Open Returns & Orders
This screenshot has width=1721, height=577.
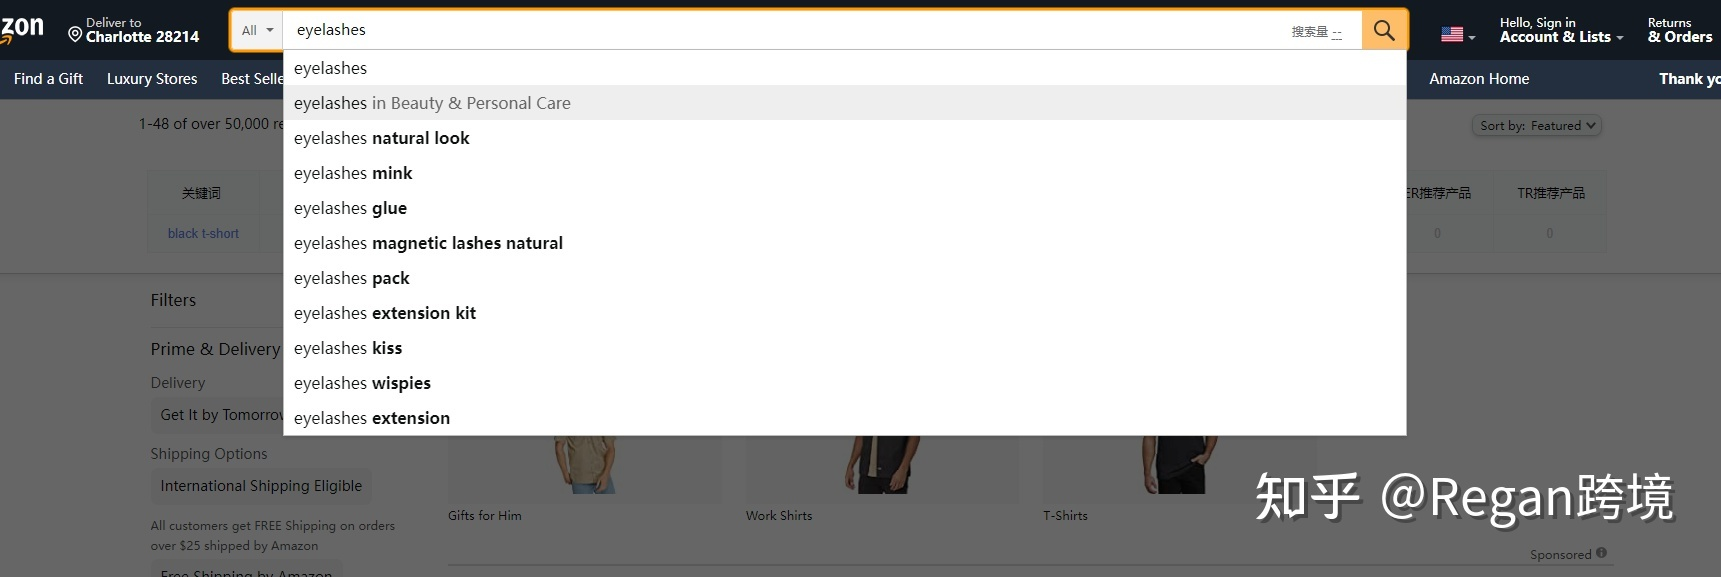click(x=1679, y=30)
